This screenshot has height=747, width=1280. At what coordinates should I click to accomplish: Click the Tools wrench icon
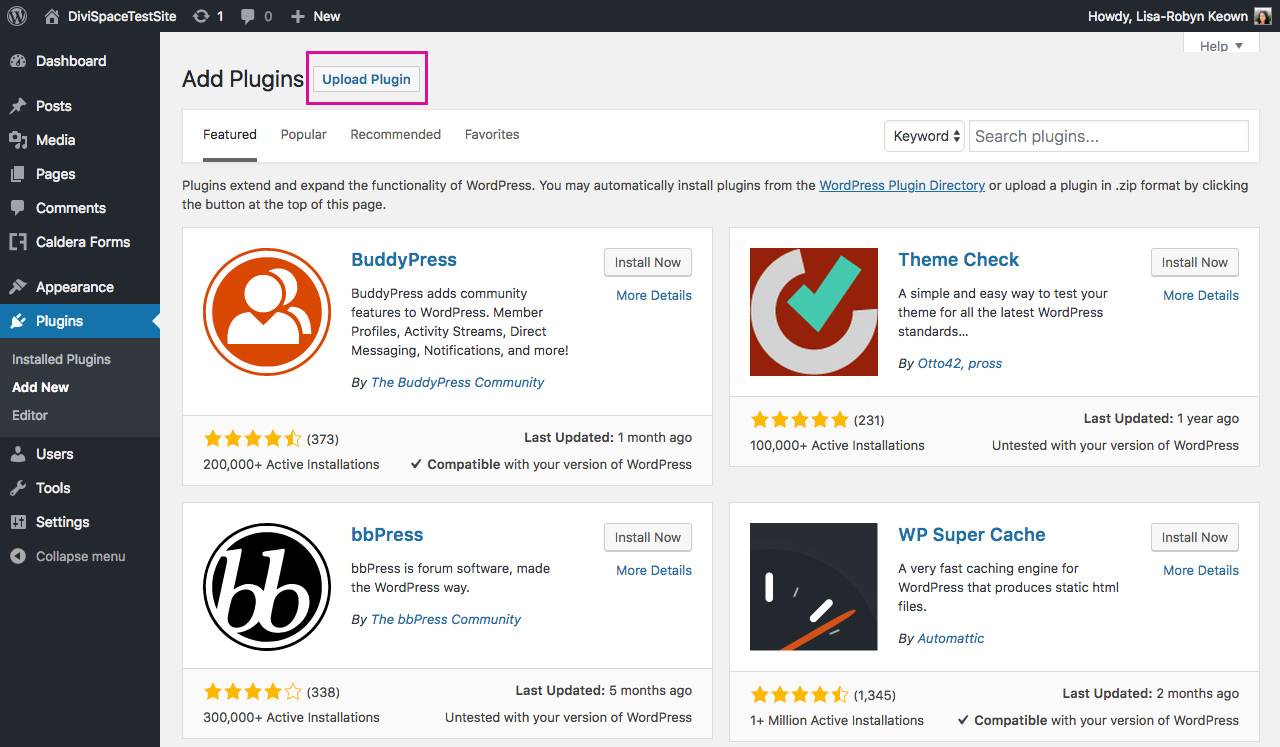coord(18,488)
